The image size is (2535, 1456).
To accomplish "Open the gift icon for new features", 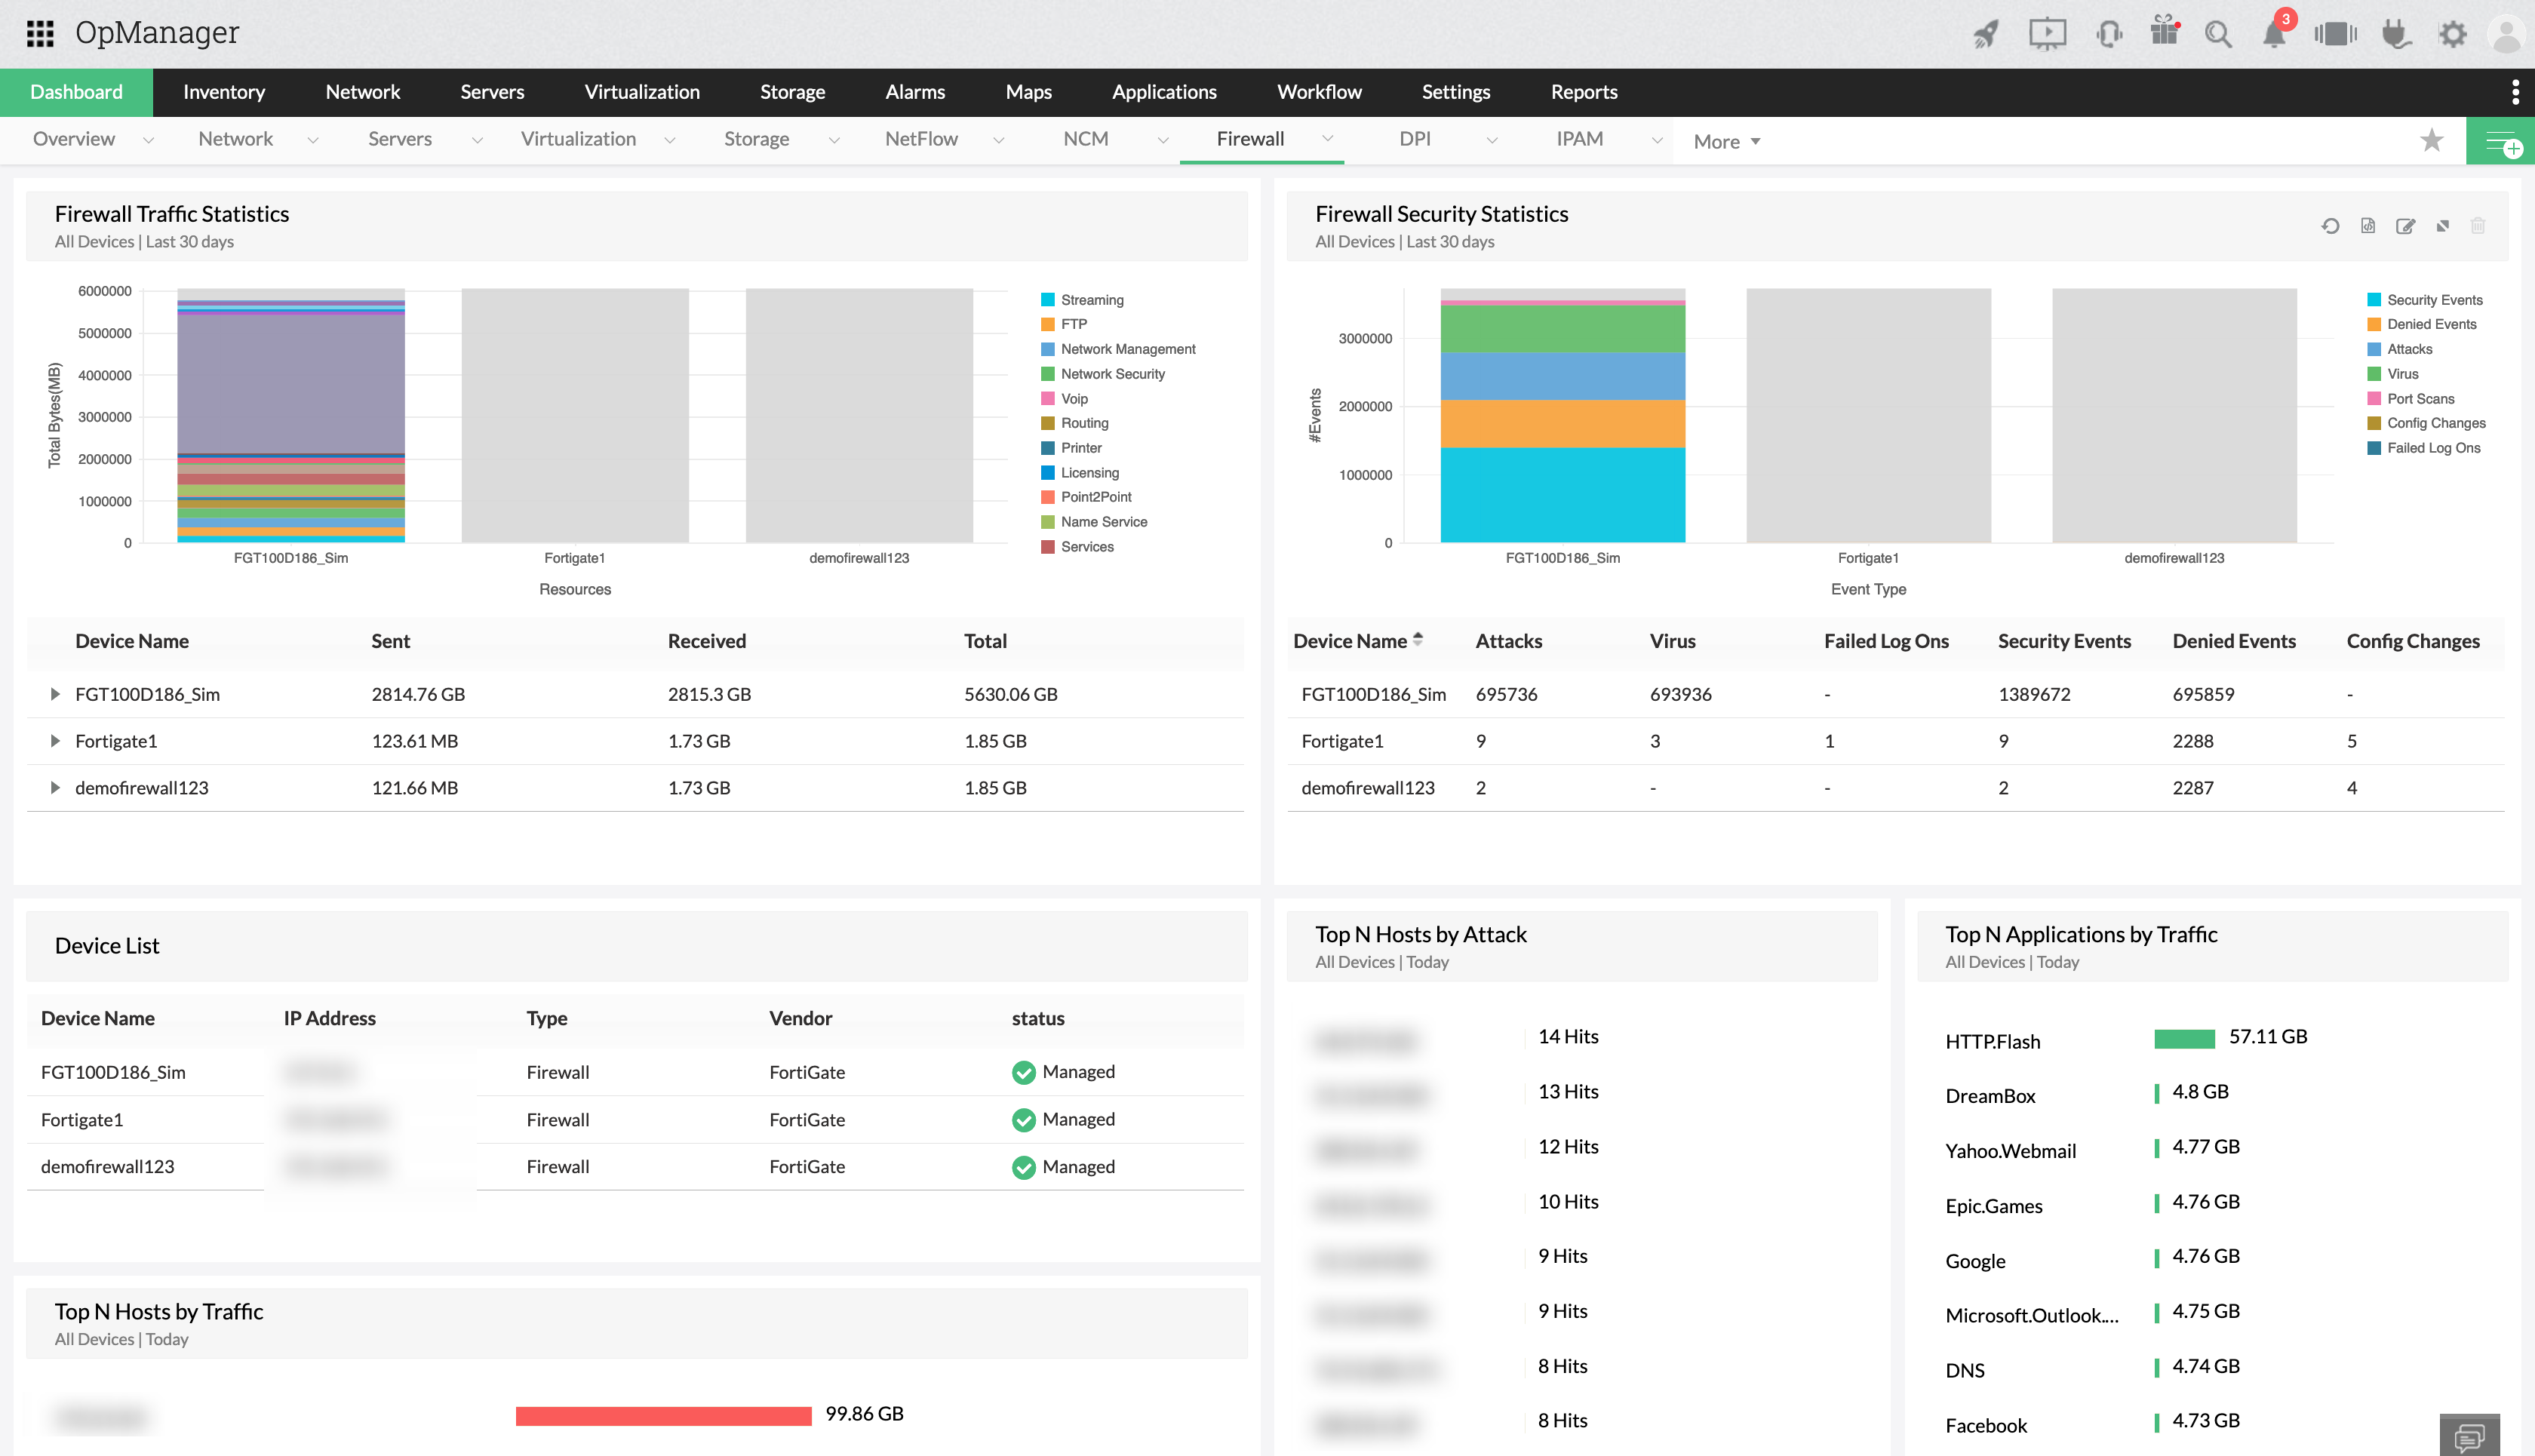I will tap(2163, 33).
